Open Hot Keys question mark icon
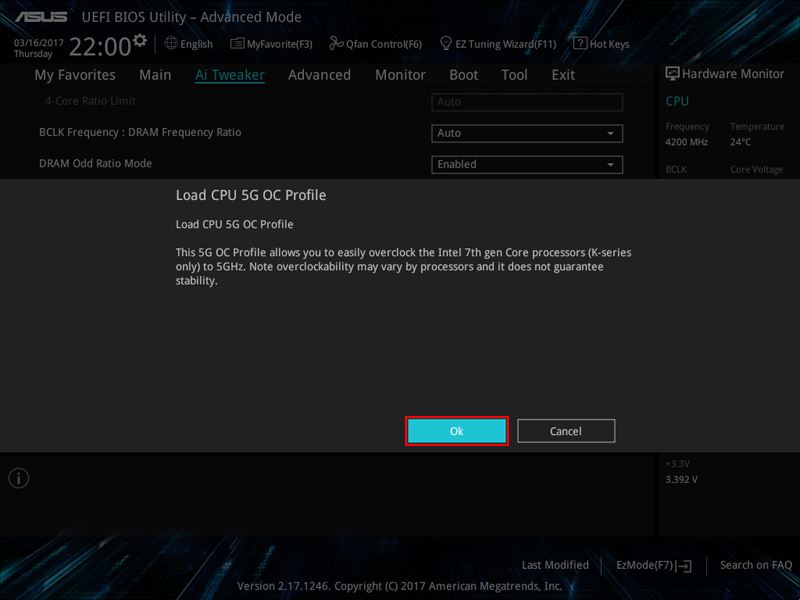Screen dimensions: 800x600 [x=580, y=43]
